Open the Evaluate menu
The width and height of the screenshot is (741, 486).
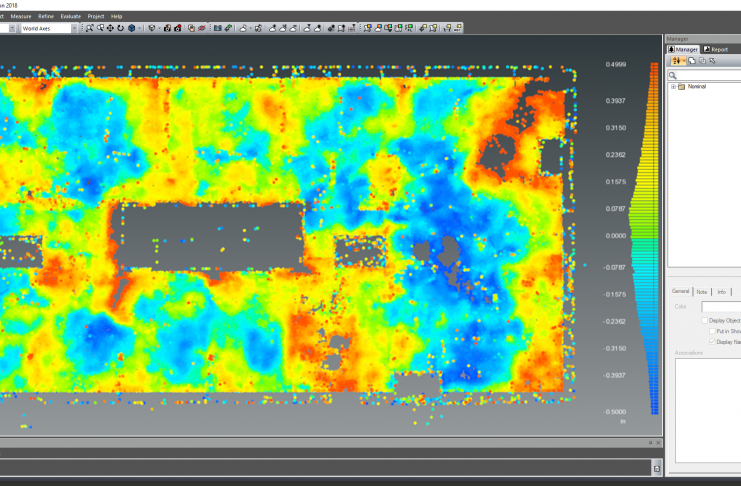[x=70, y=17]
